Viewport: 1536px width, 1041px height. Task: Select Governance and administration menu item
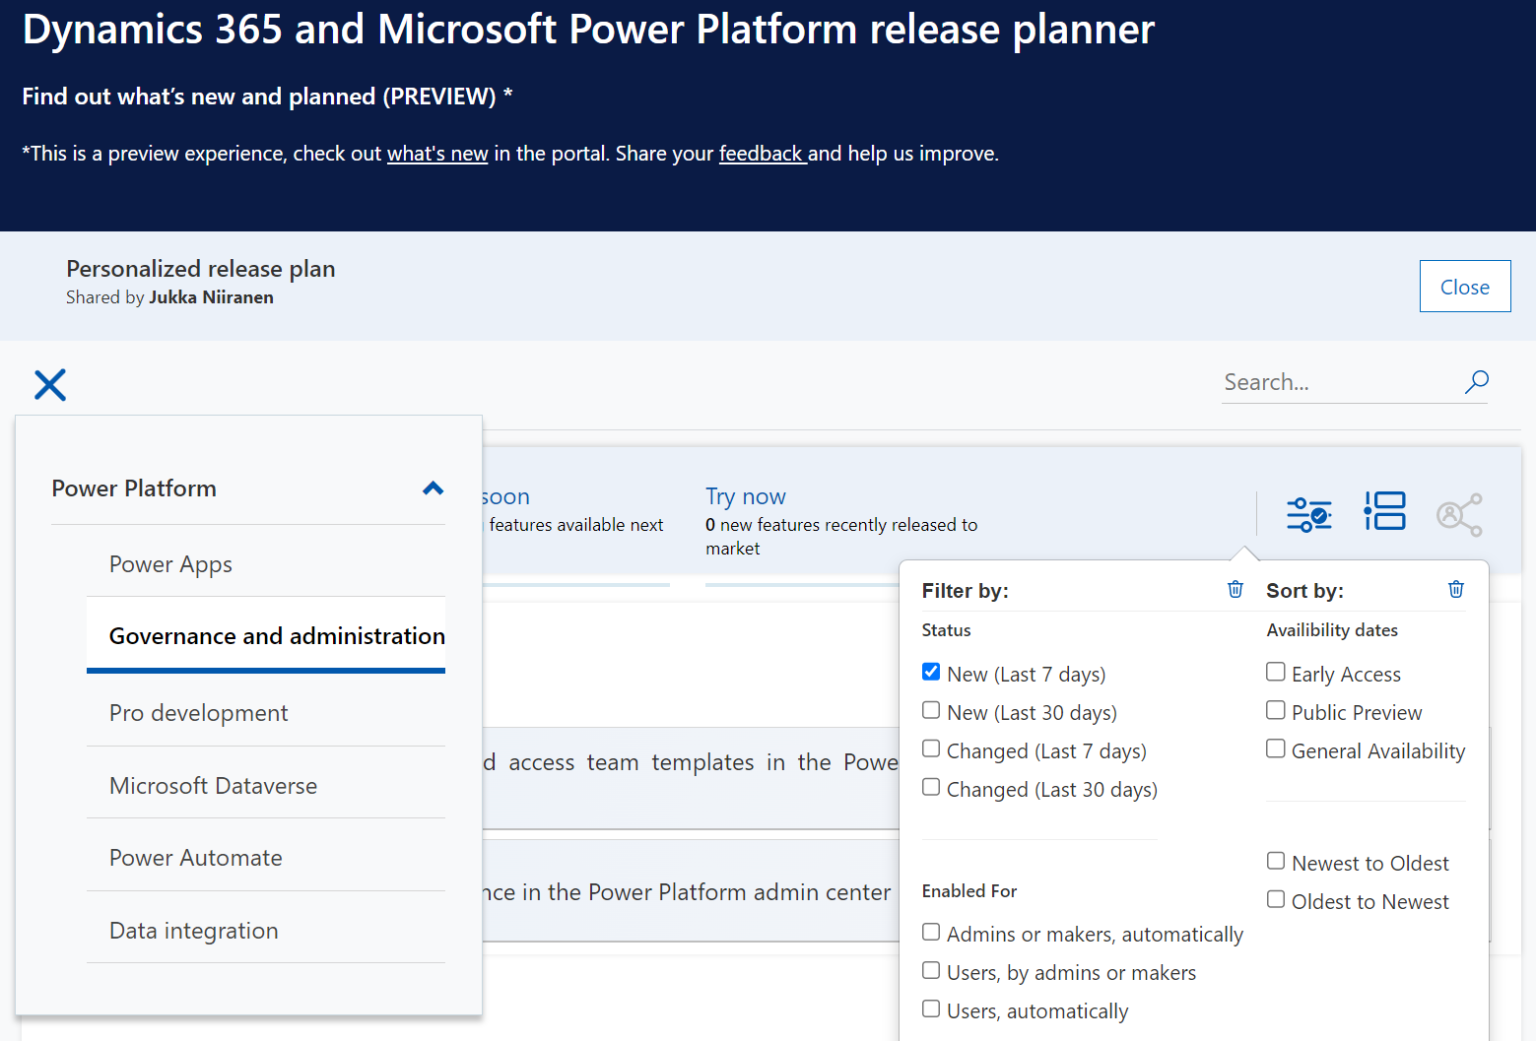click(266, 636)
